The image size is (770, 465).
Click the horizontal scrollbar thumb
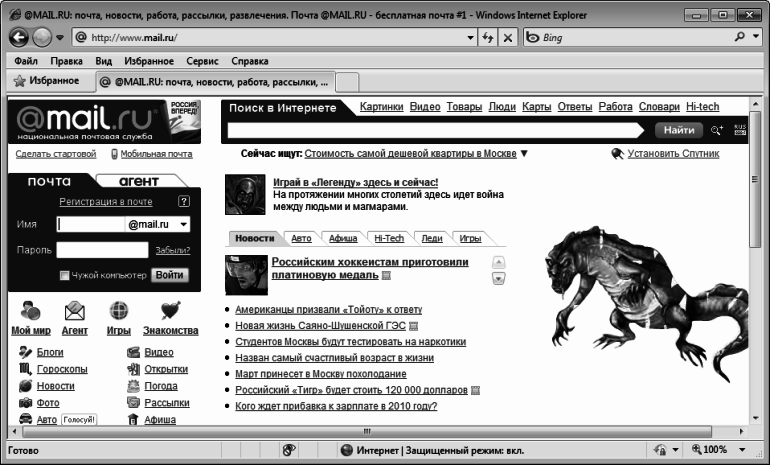tap(367, 432)
